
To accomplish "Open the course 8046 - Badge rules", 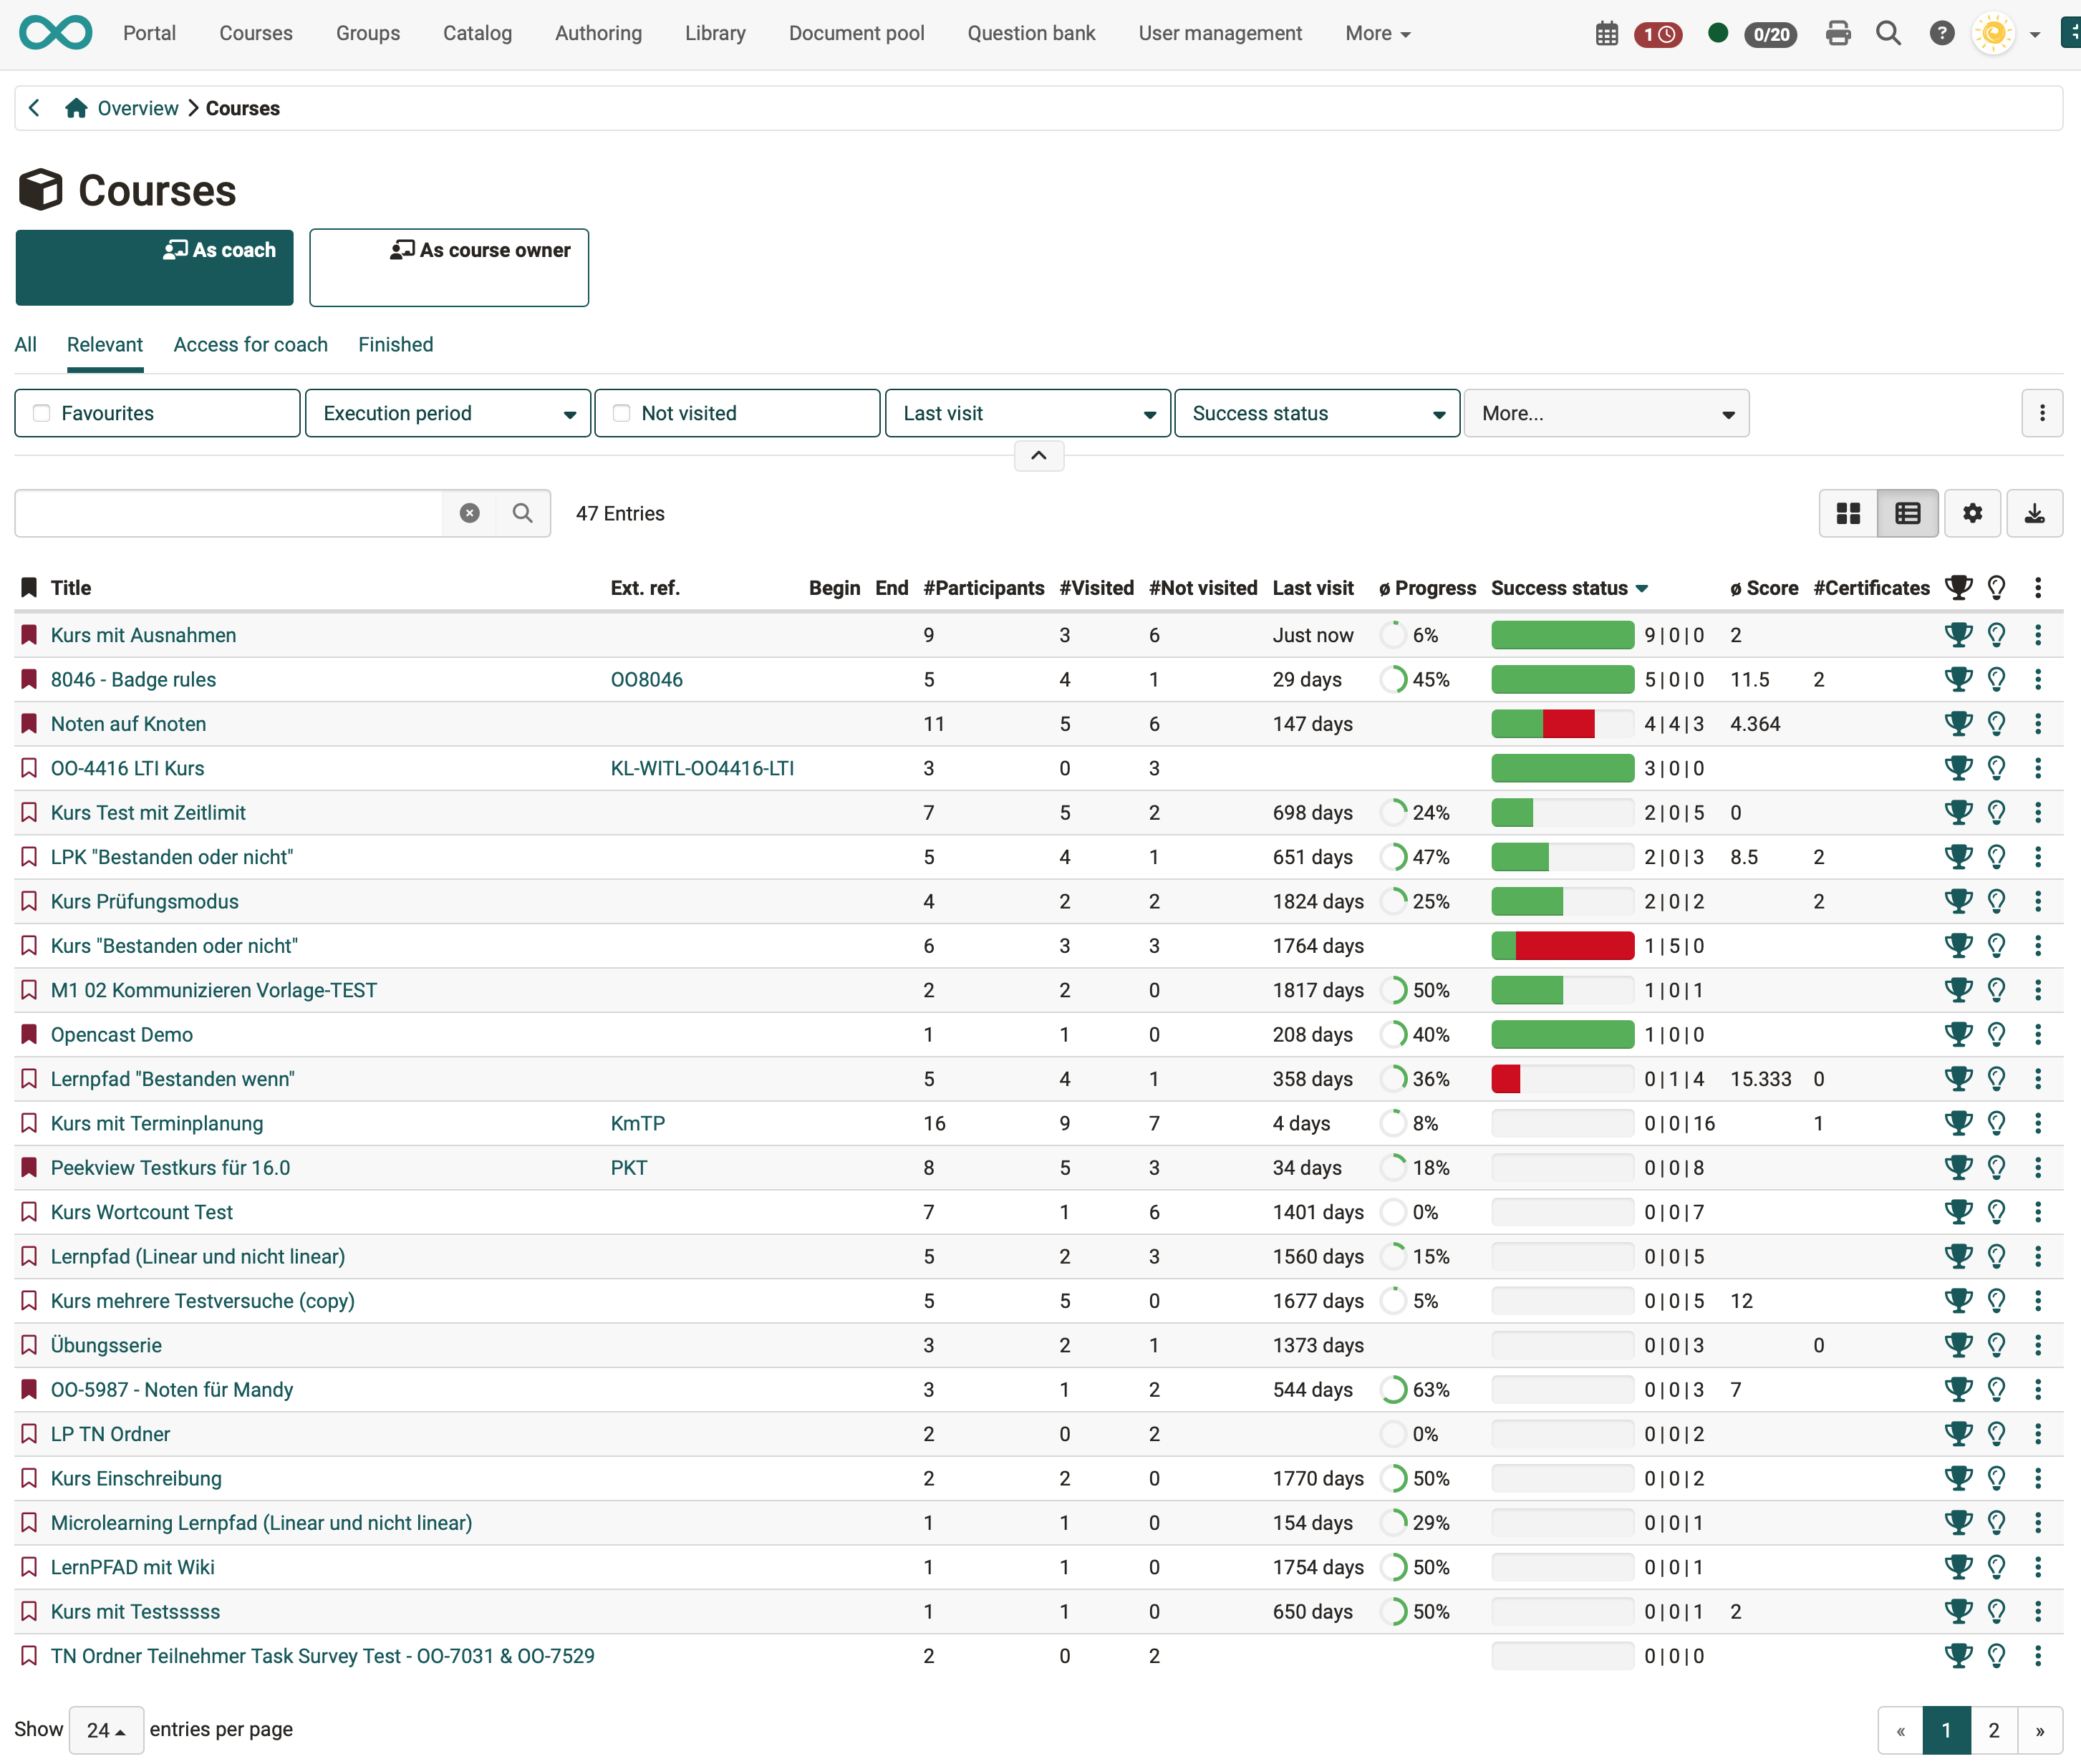I will [133, 679].
